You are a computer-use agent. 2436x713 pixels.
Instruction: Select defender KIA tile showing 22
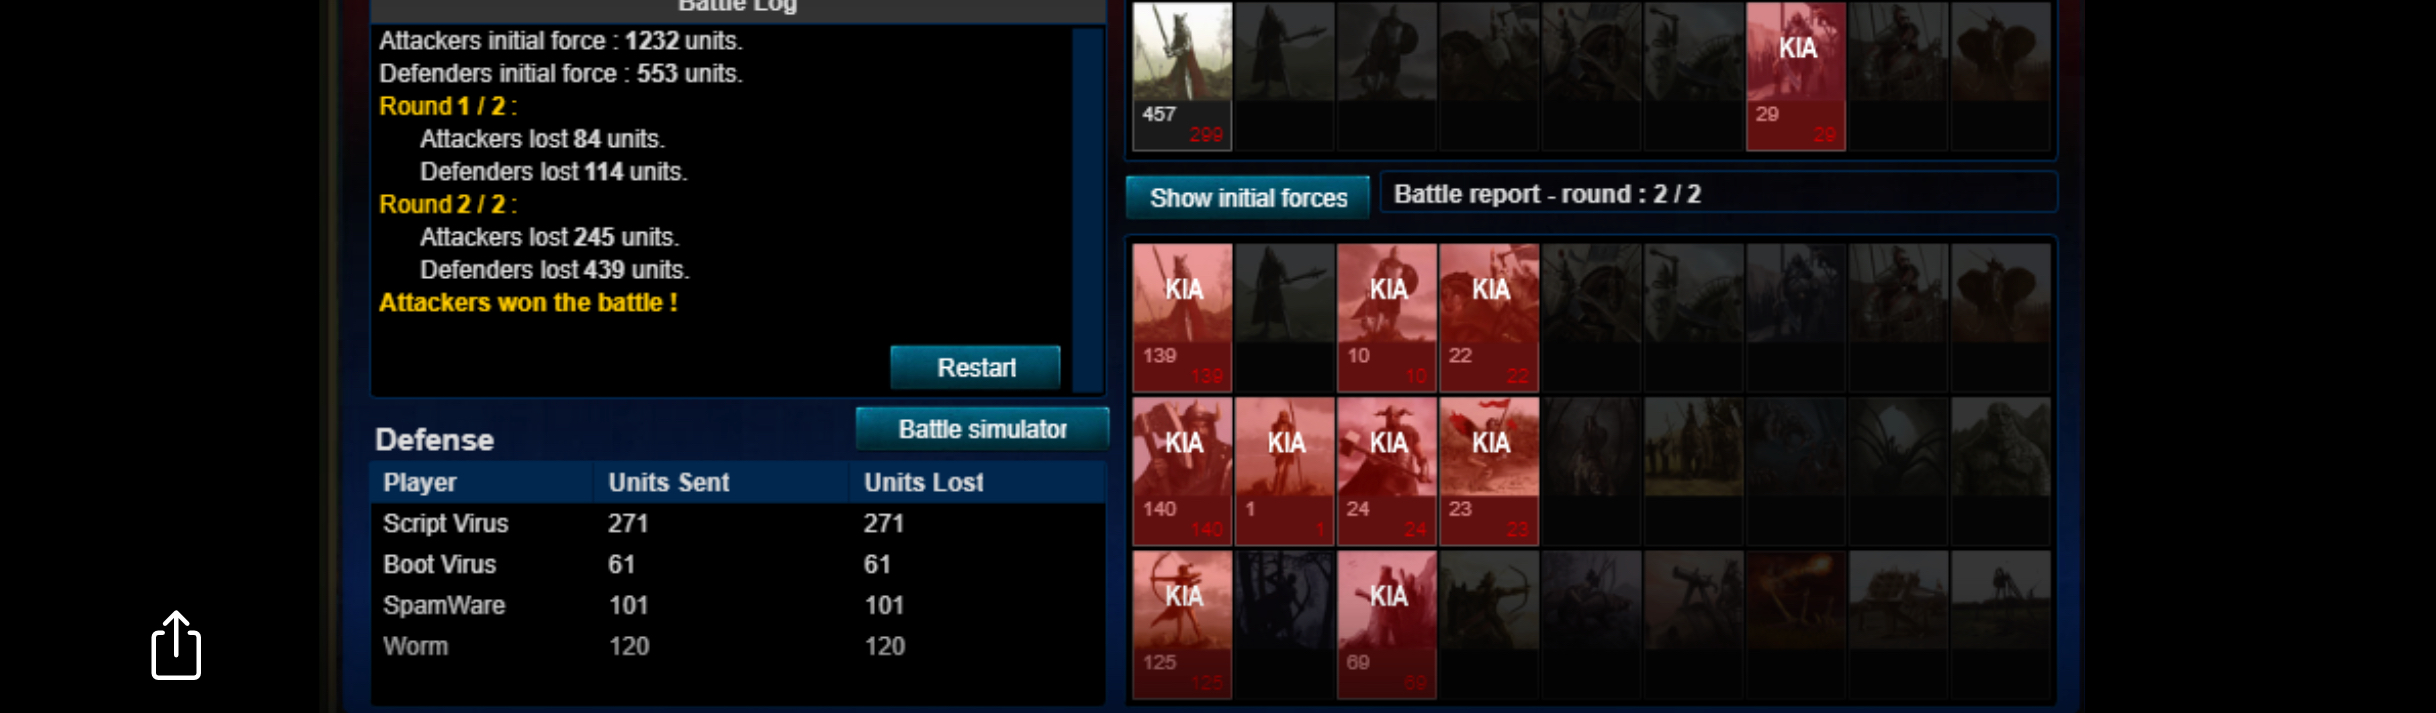pos(1489,317)
